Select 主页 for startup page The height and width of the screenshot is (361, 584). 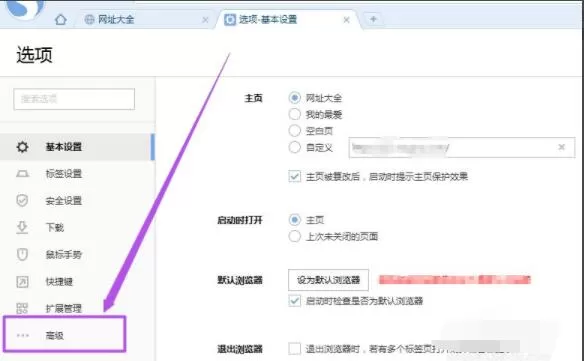[x=294, y=220]
